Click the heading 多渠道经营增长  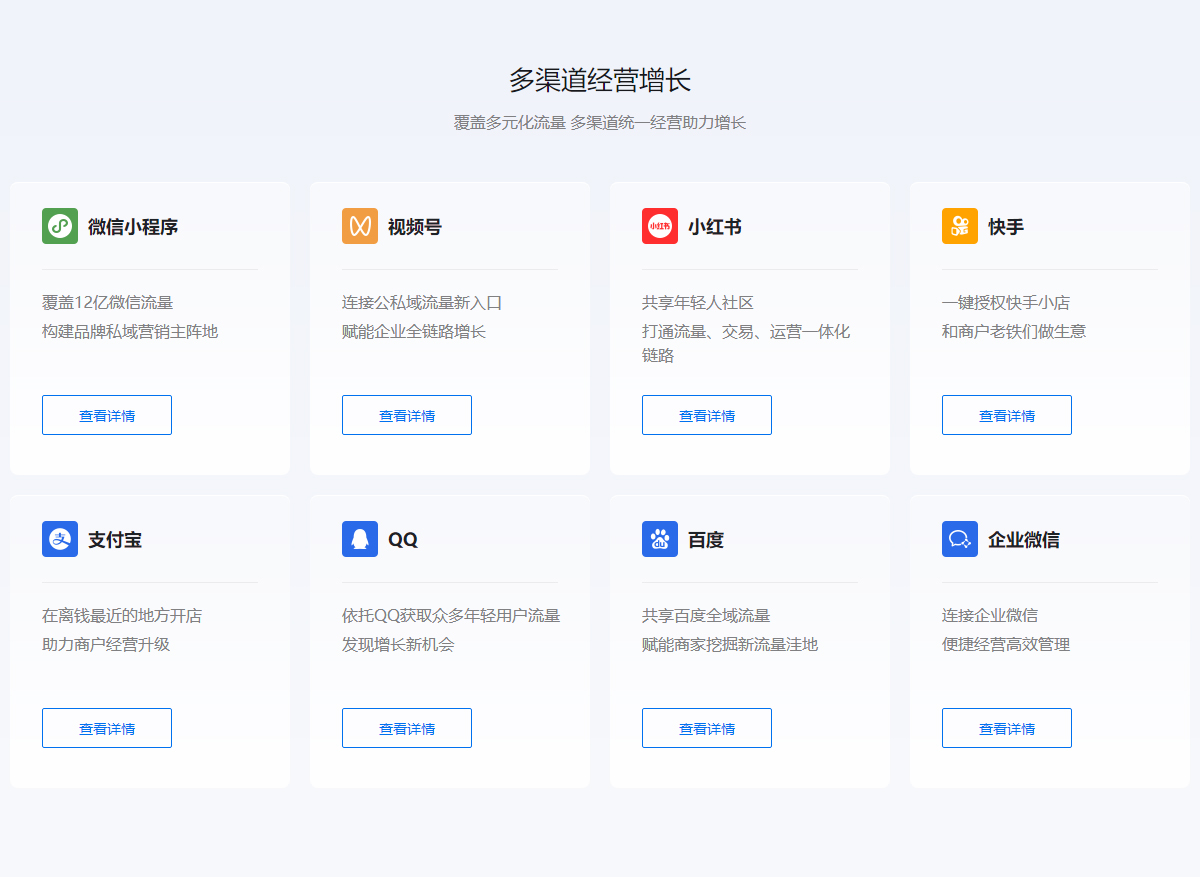coord(600,80)
